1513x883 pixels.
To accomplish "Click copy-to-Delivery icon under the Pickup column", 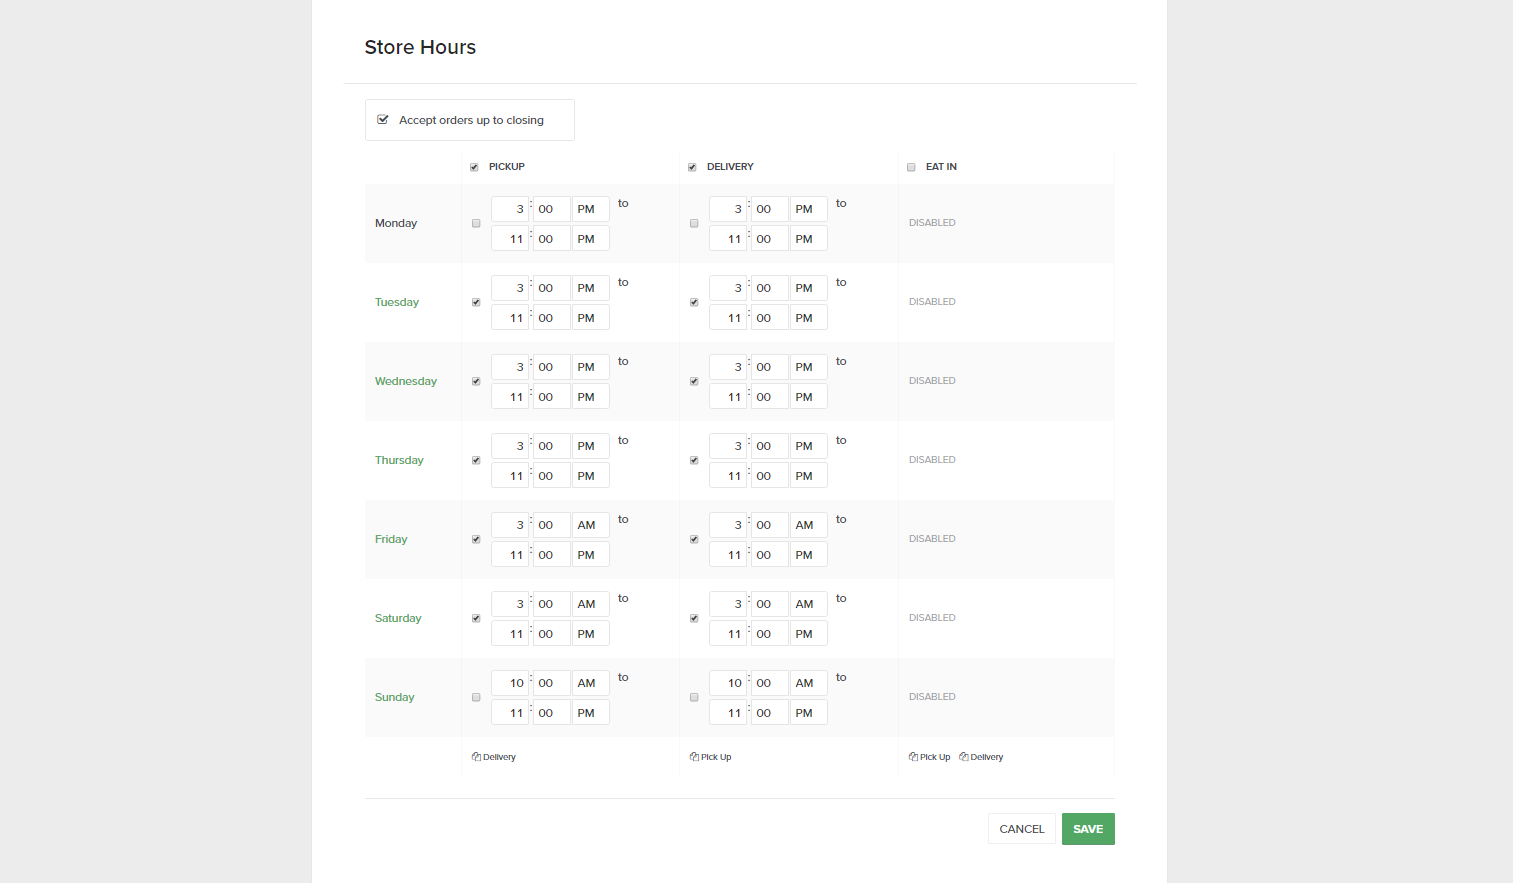I will pyautogui.click(x=476, y=757).
